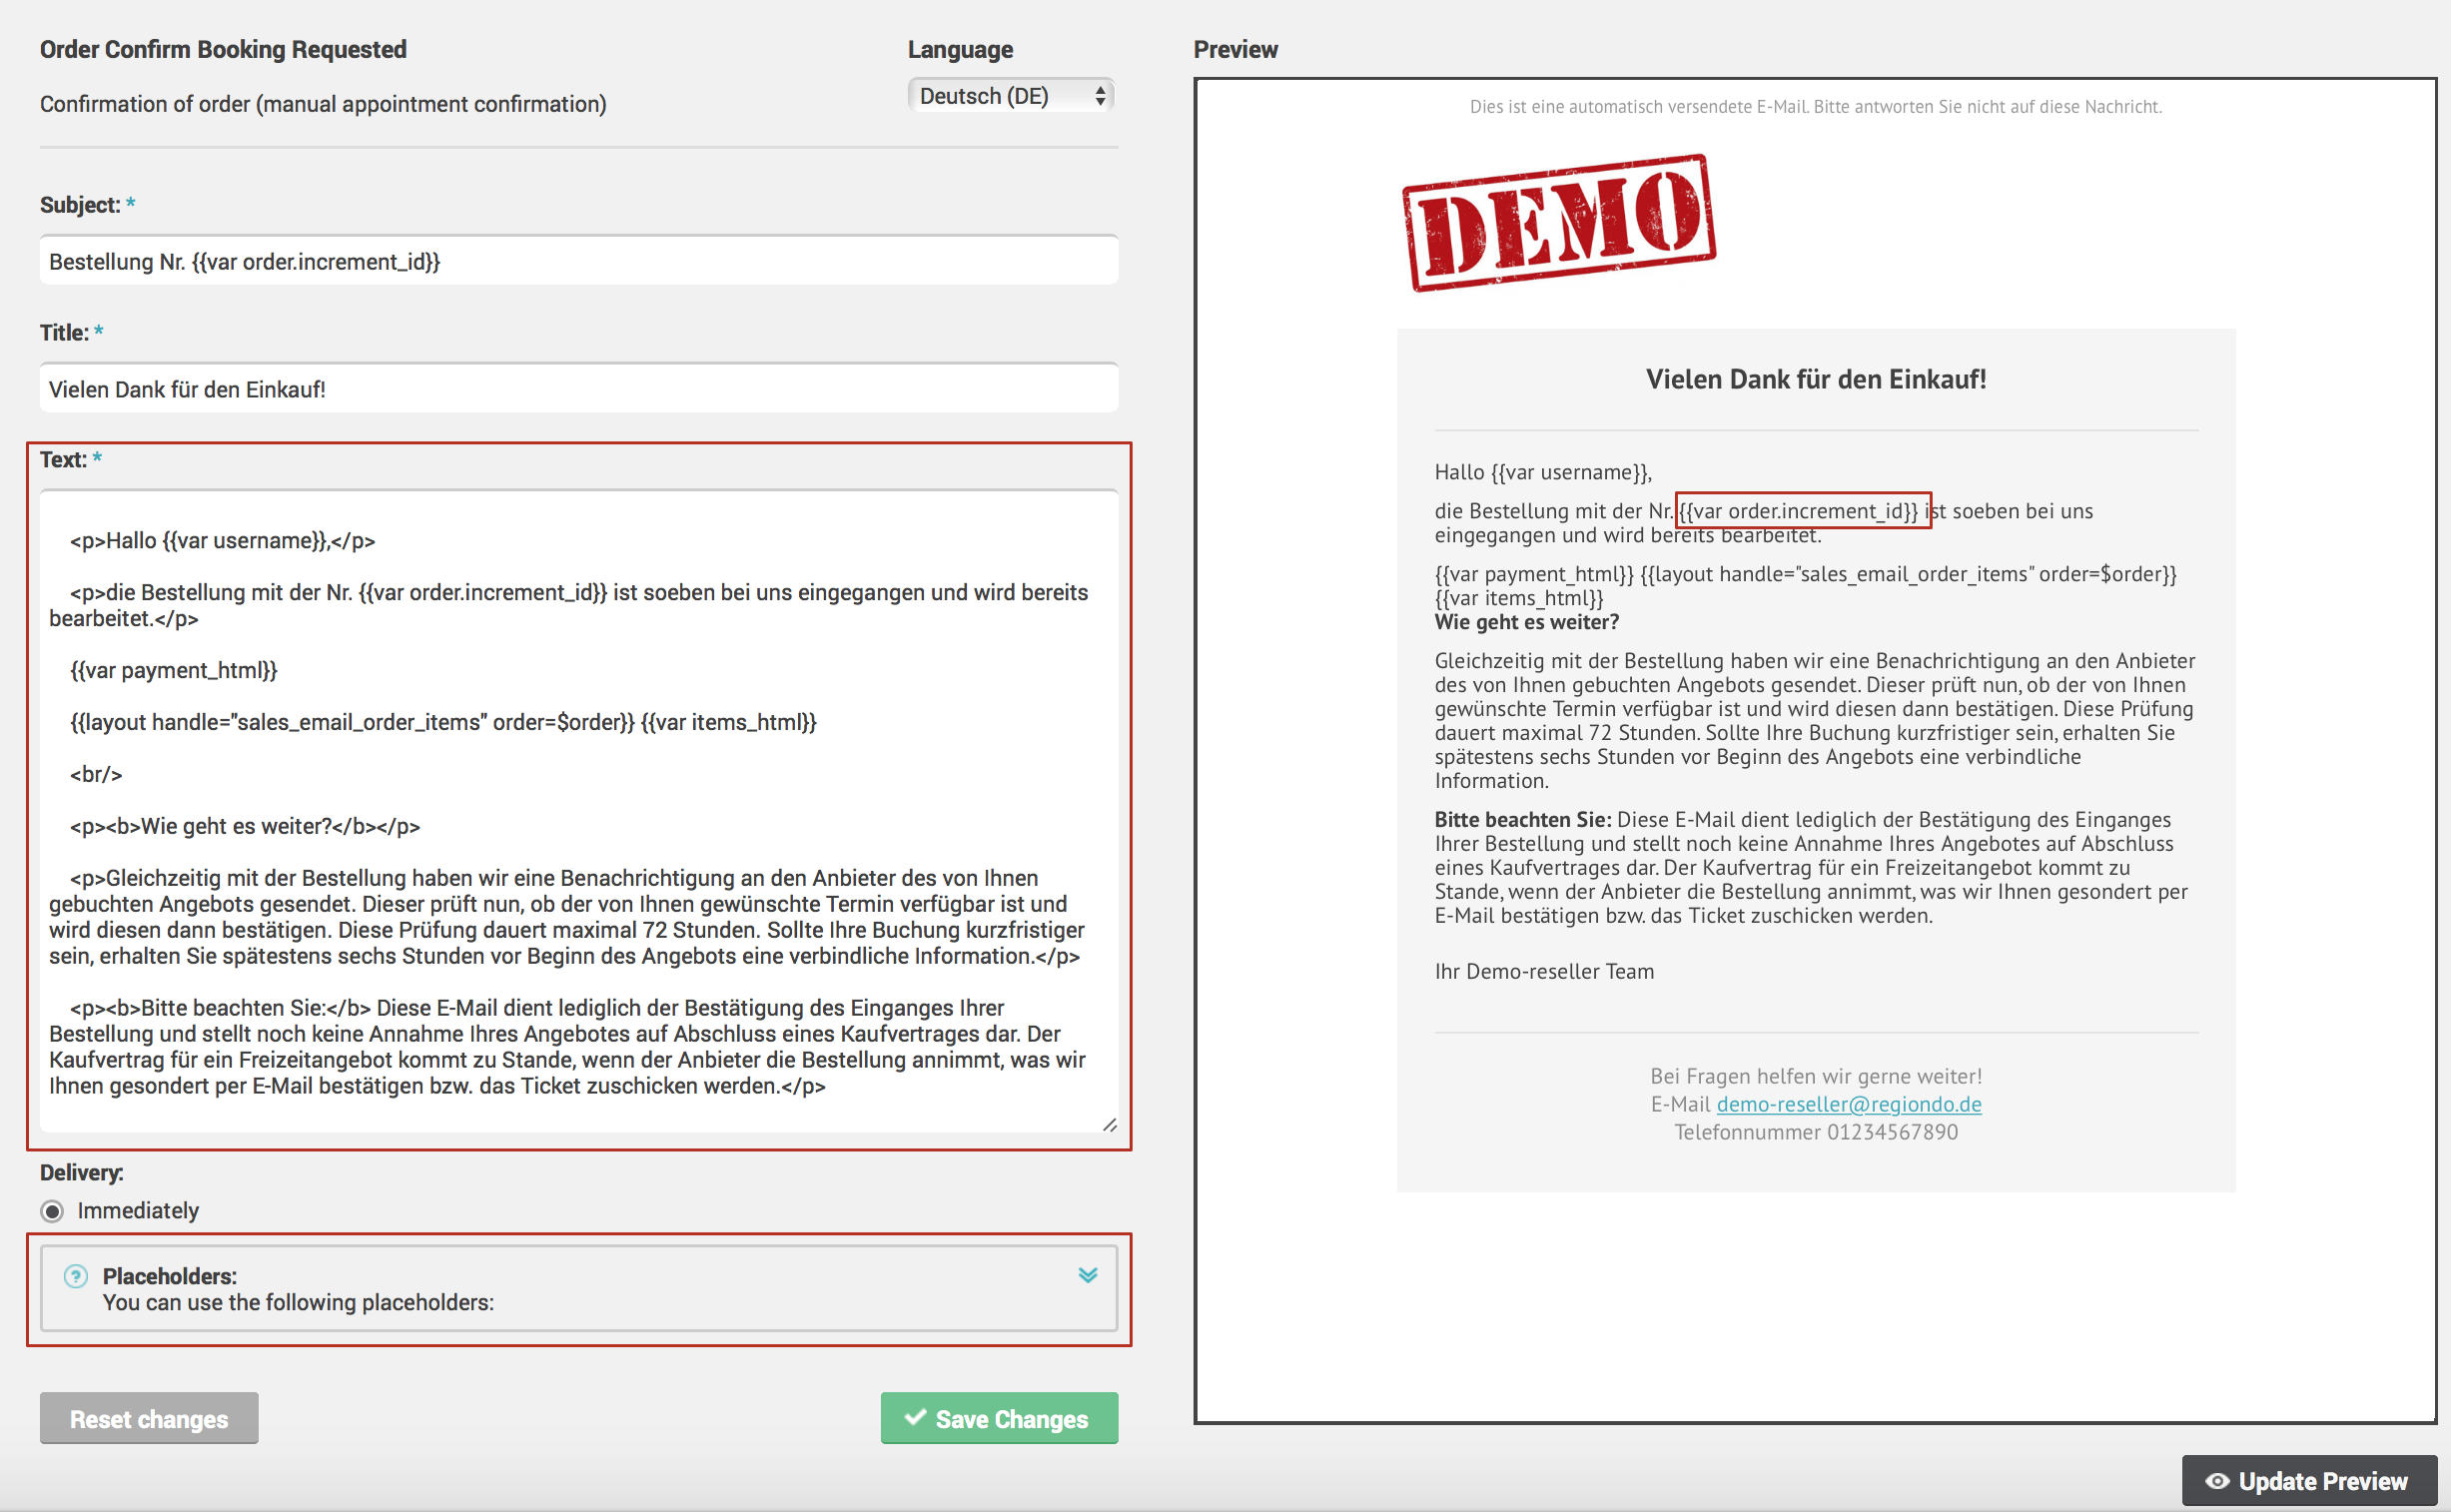Click the DEMO logo in the preview
This screenshot has height=1512, width=2451.
click(1559, 223)
